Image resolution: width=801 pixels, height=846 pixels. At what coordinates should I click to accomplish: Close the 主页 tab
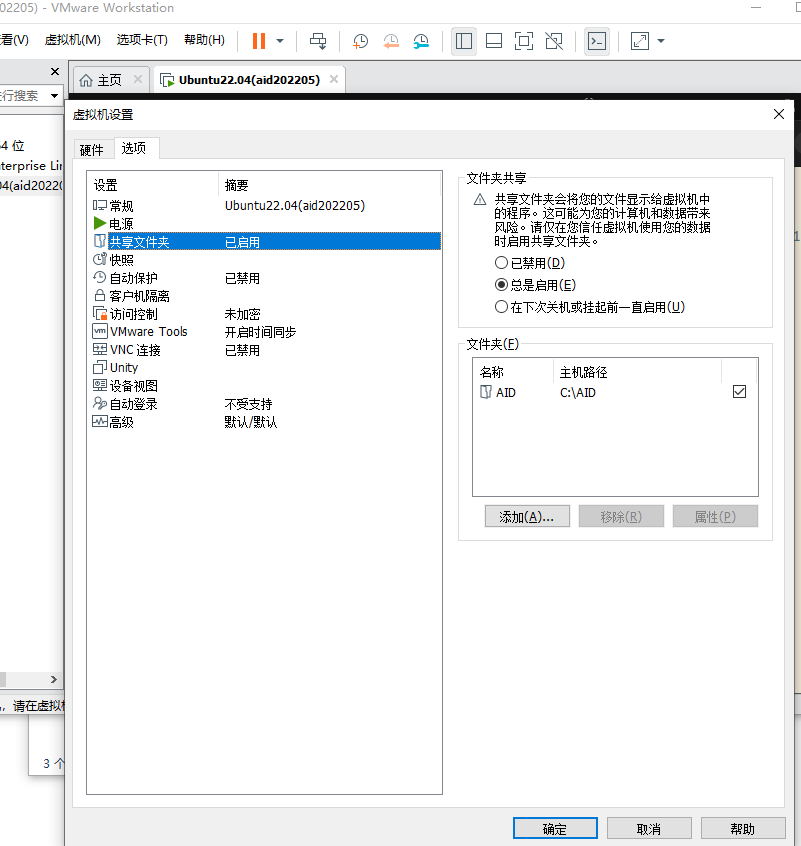click(138, 79)
